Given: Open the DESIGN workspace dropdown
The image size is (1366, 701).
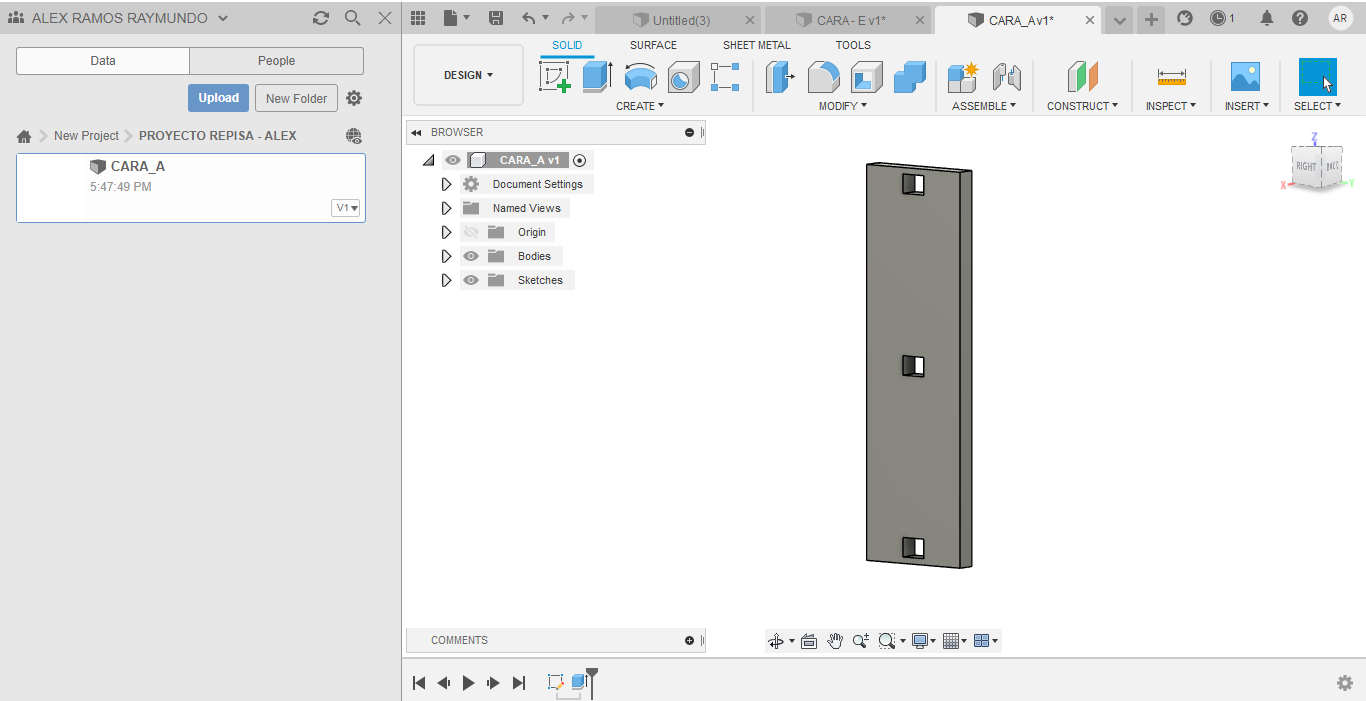Looking at the screenshot, I should click(x=468, y=75).
